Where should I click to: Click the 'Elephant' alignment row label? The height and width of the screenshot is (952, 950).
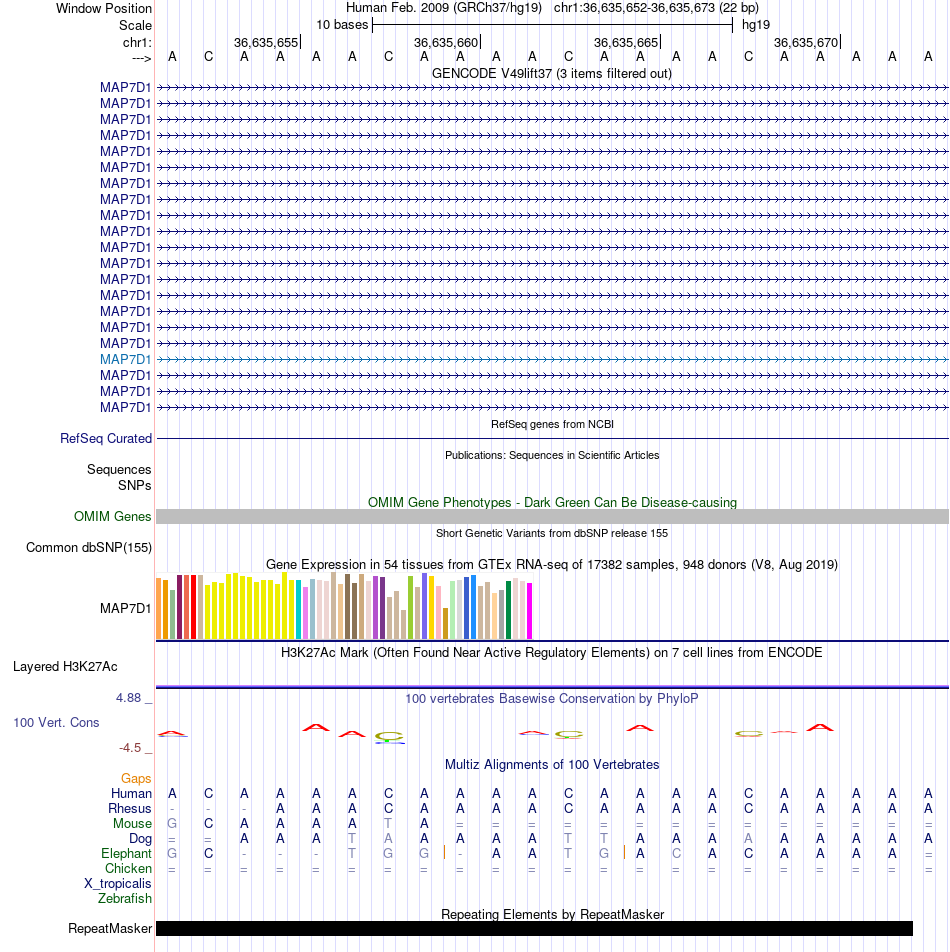tap(126, 854)
